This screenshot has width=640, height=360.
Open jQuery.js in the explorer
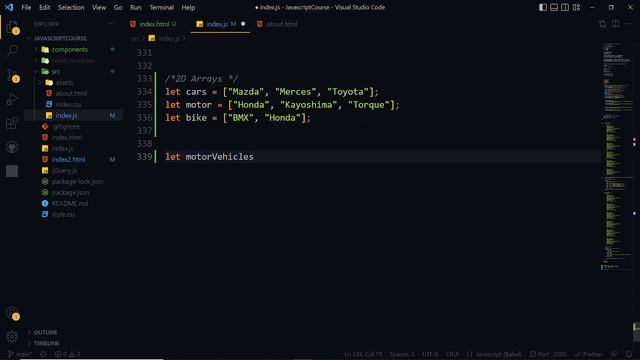click(x=64, y=171)
